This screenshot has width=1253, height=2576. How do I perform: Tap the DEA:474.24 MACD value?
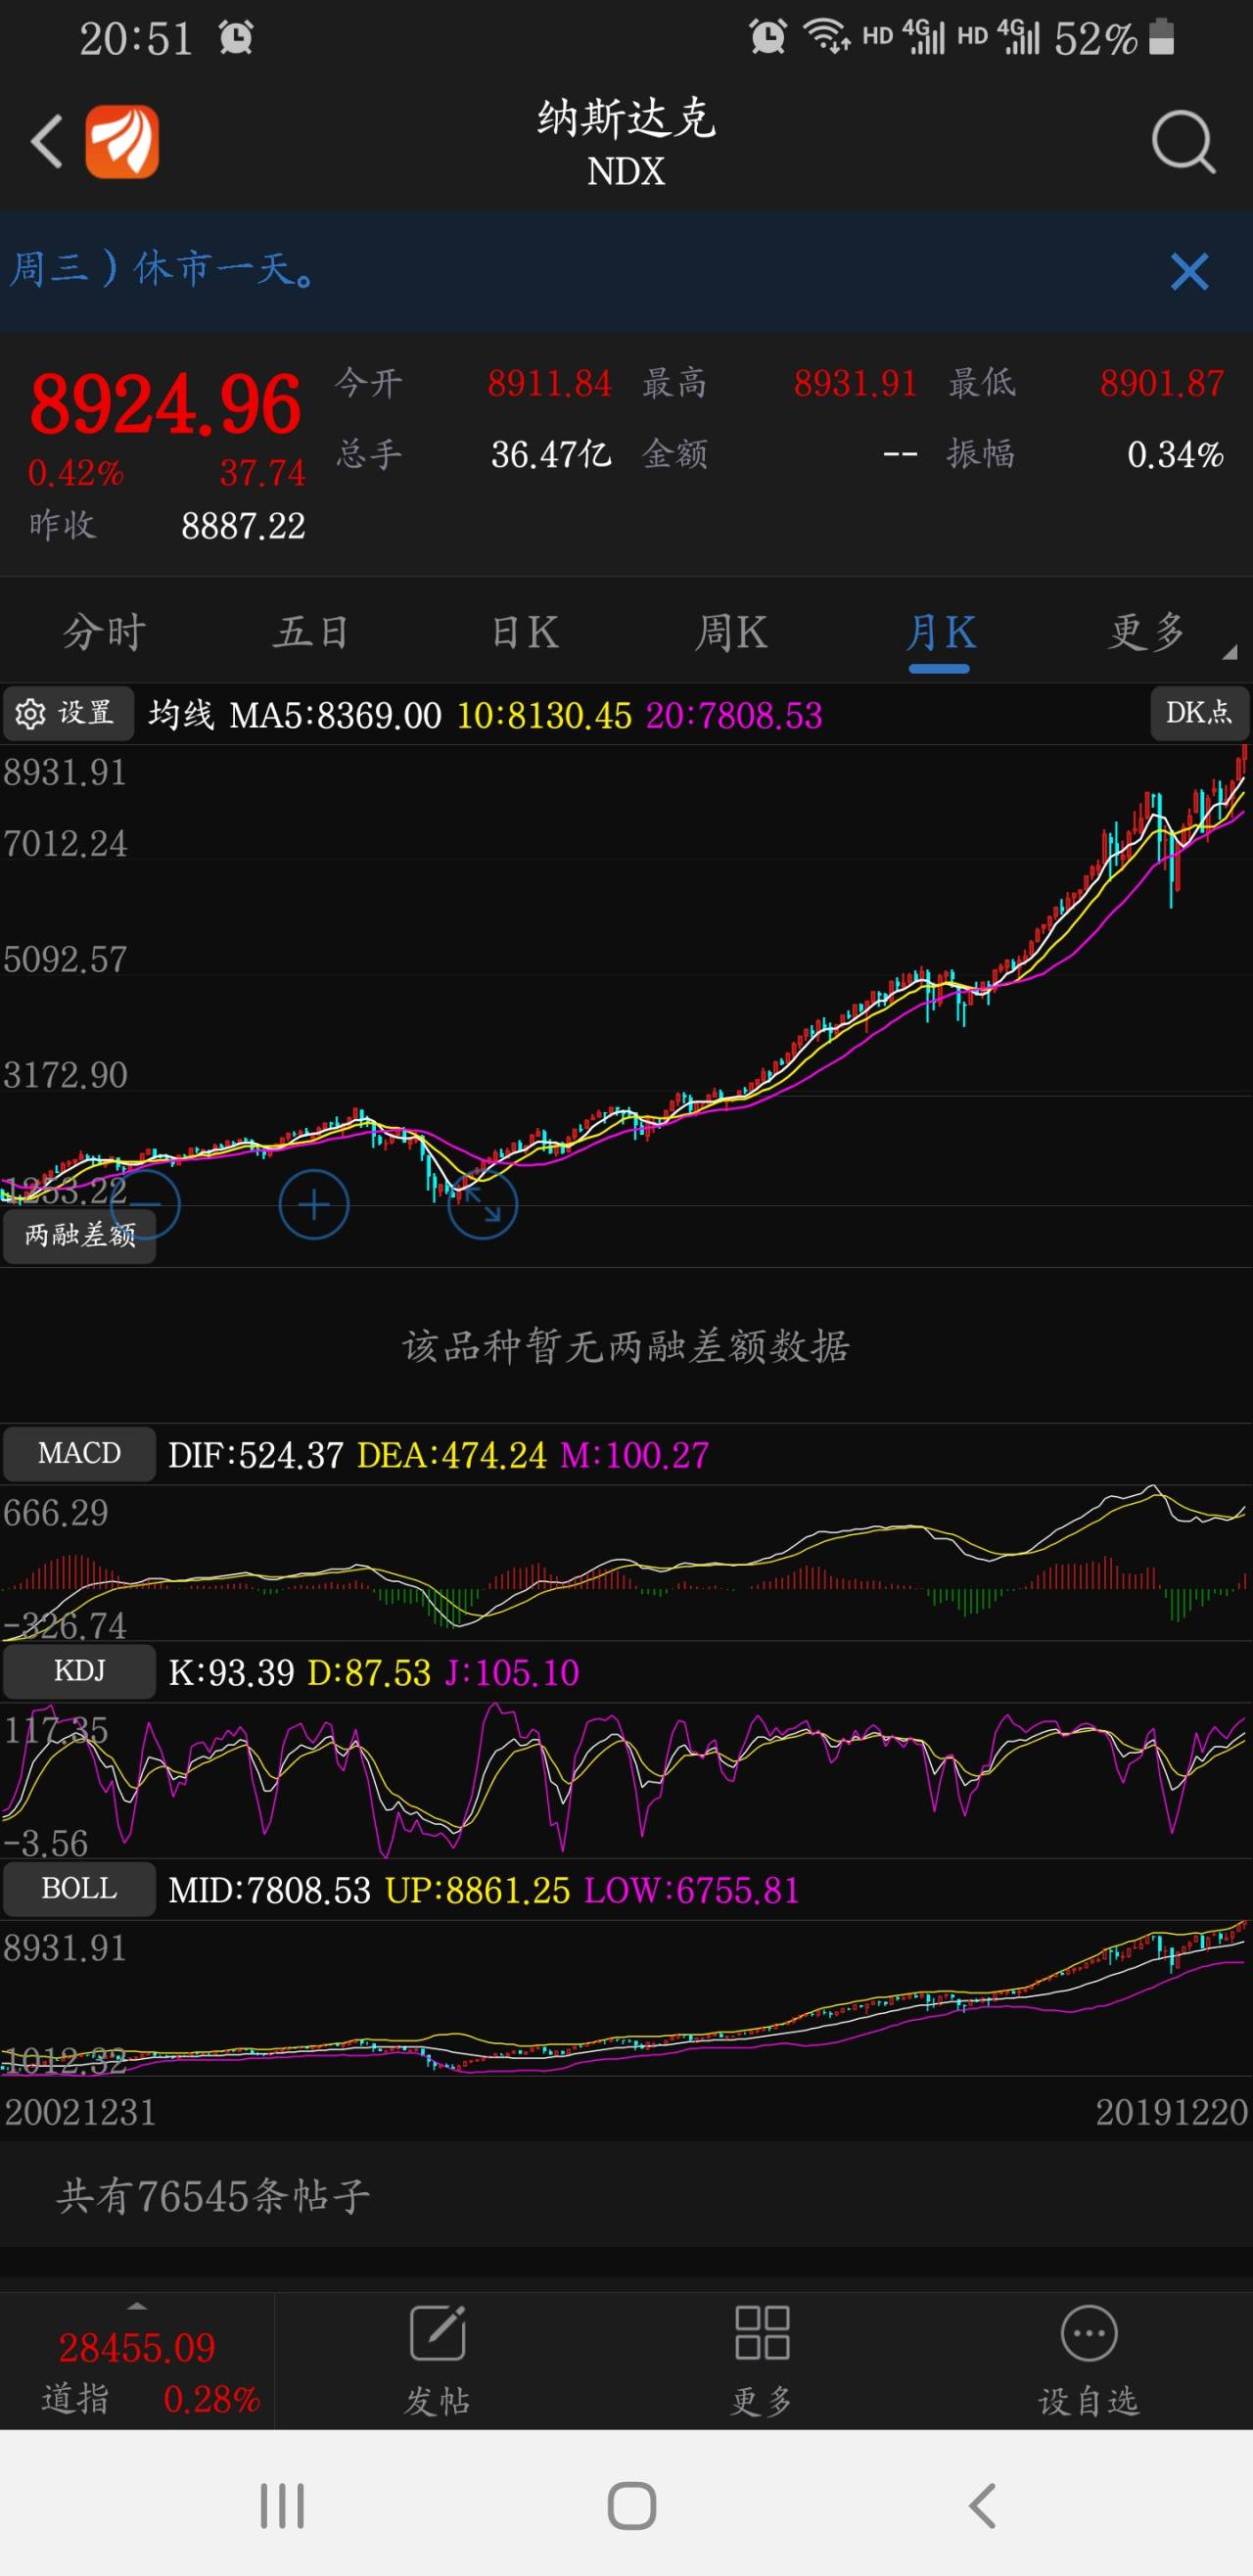452,1455
